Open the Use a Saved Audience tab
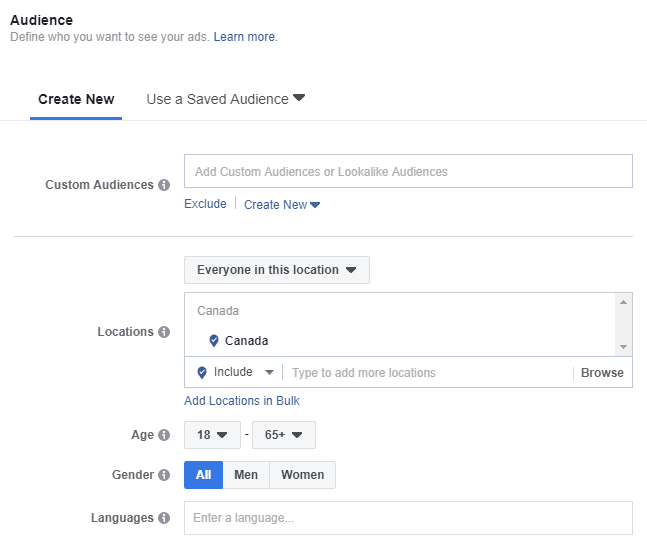The height and width of the screenshot is (549, 647). point(225,99)
